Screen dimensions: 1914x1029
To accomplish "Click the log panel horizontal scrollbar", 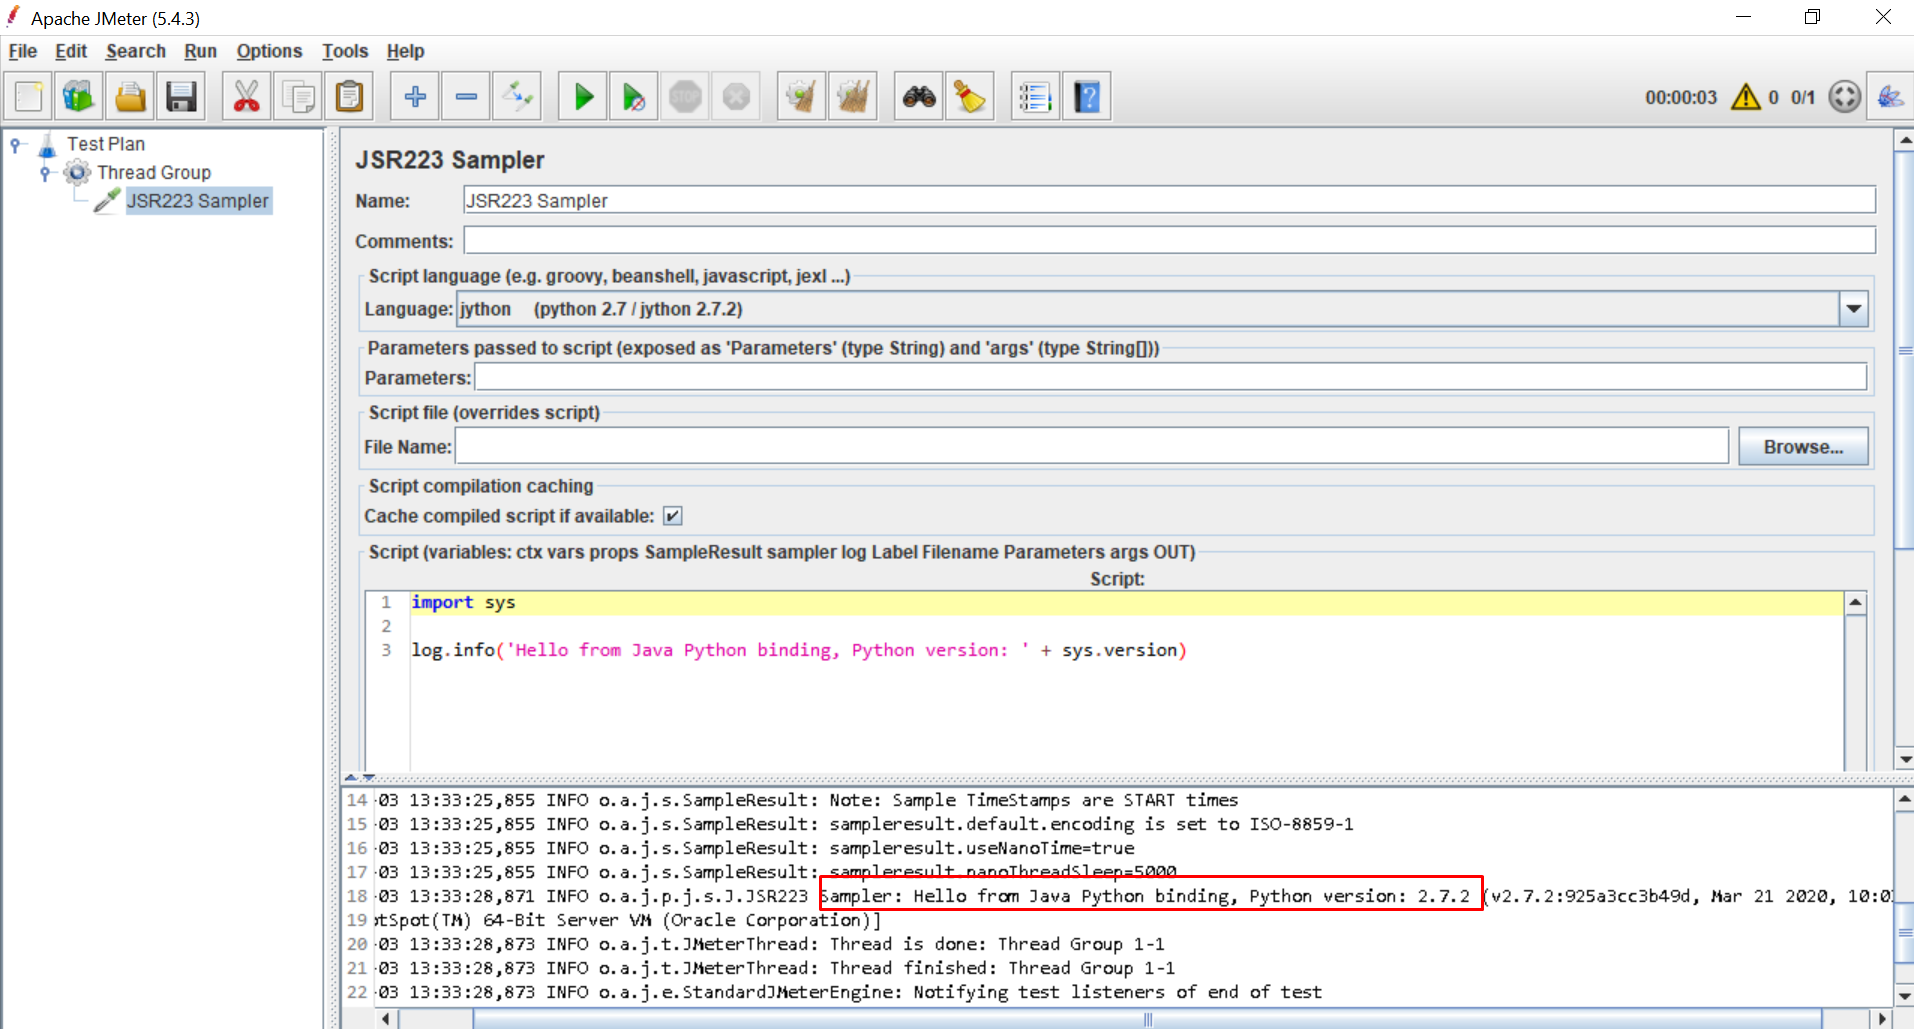I will (1146, 1019).
